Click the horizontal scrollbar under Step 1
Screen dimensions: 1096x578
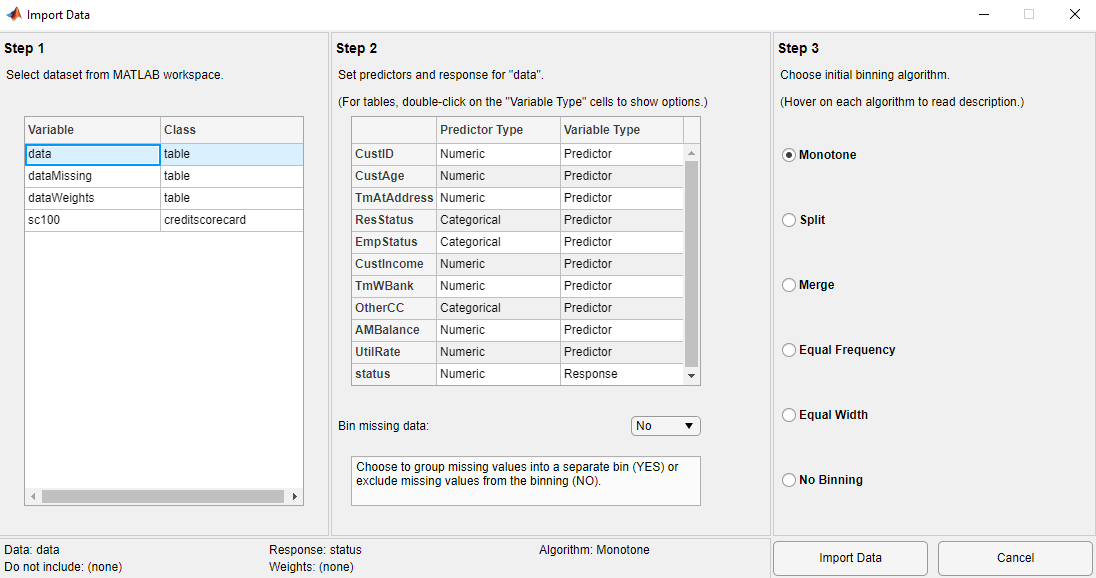(162, 495)
